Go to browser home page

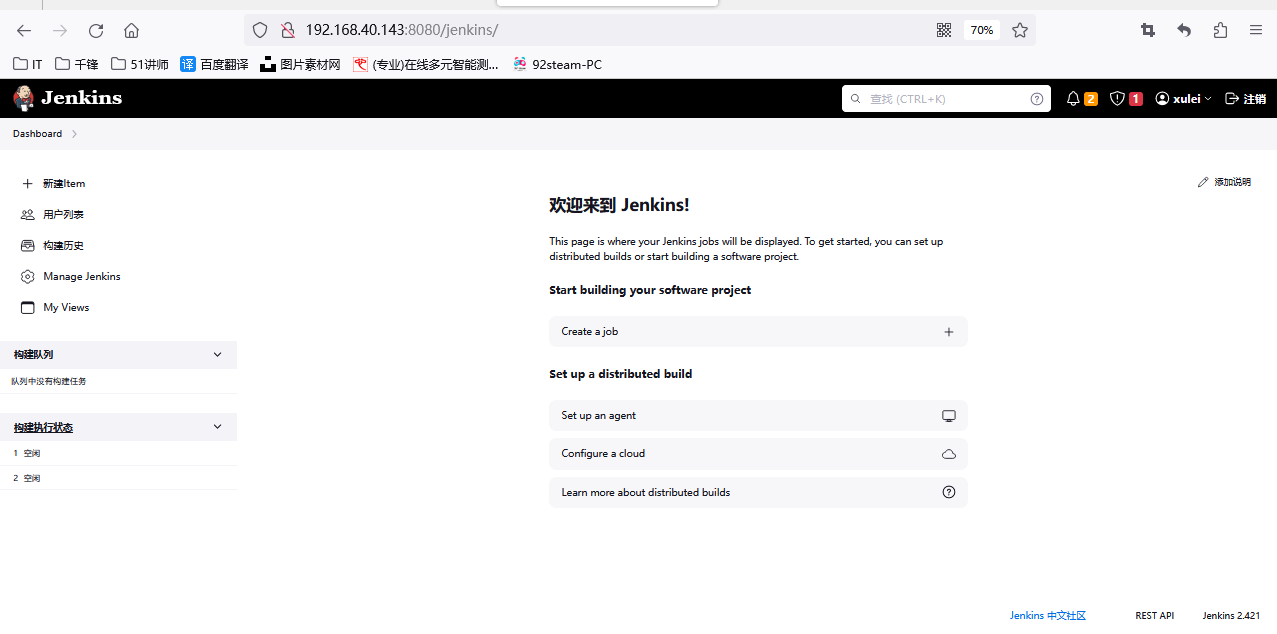pyautogui.click(x=132, y=30)
